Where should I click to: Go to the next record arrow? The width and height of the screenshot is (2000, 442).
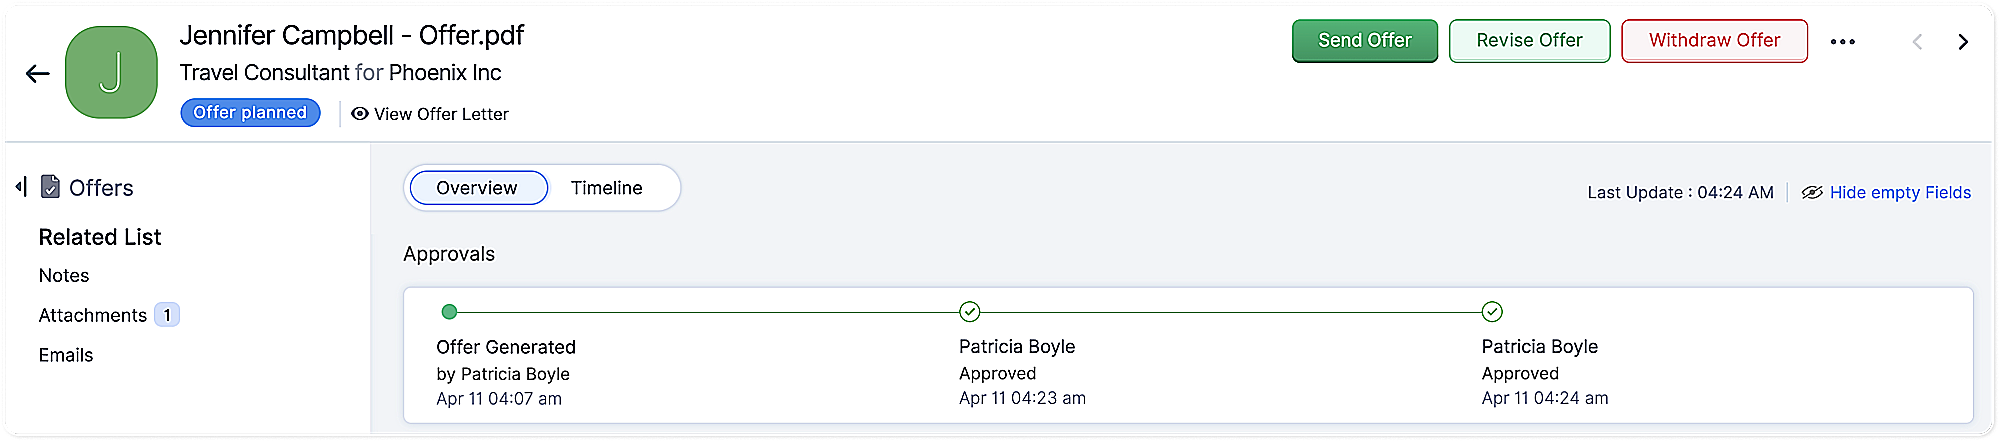point(1963,42)
